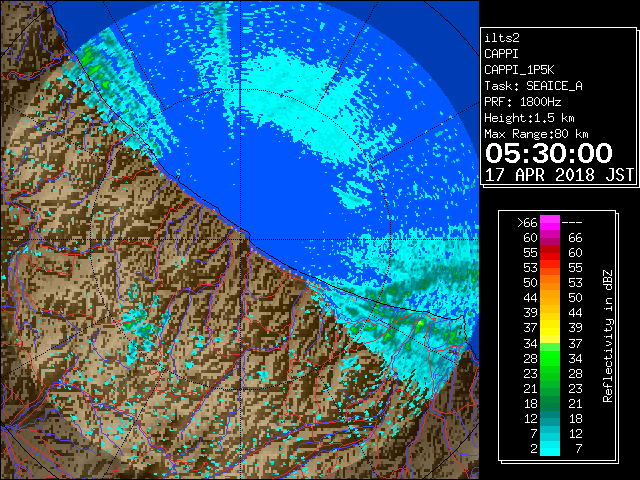Click the bright green swatch beside 28
The image size is (640, 480).
pos(550,358)
